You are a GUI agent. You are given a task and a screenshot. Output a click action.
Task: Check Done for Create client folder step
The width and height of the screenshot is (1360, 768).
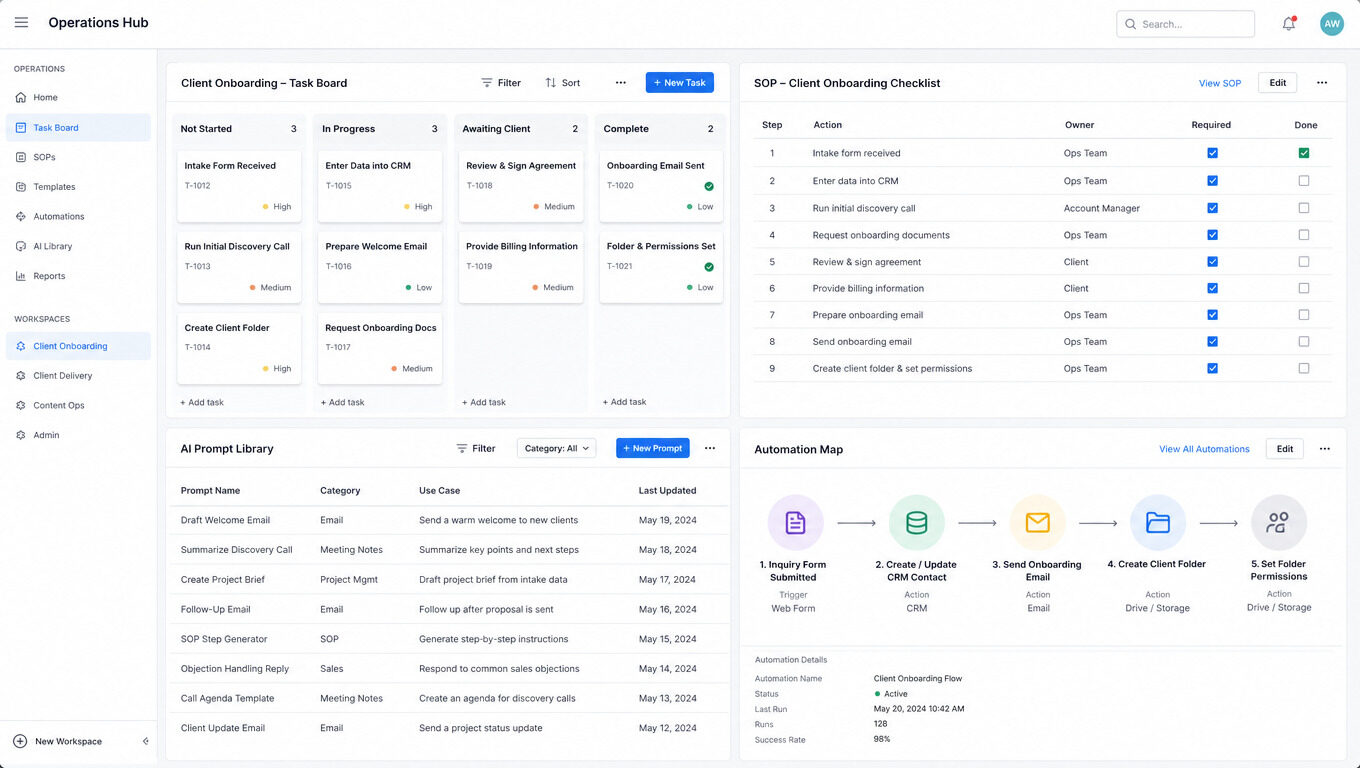pos(1304,368)
